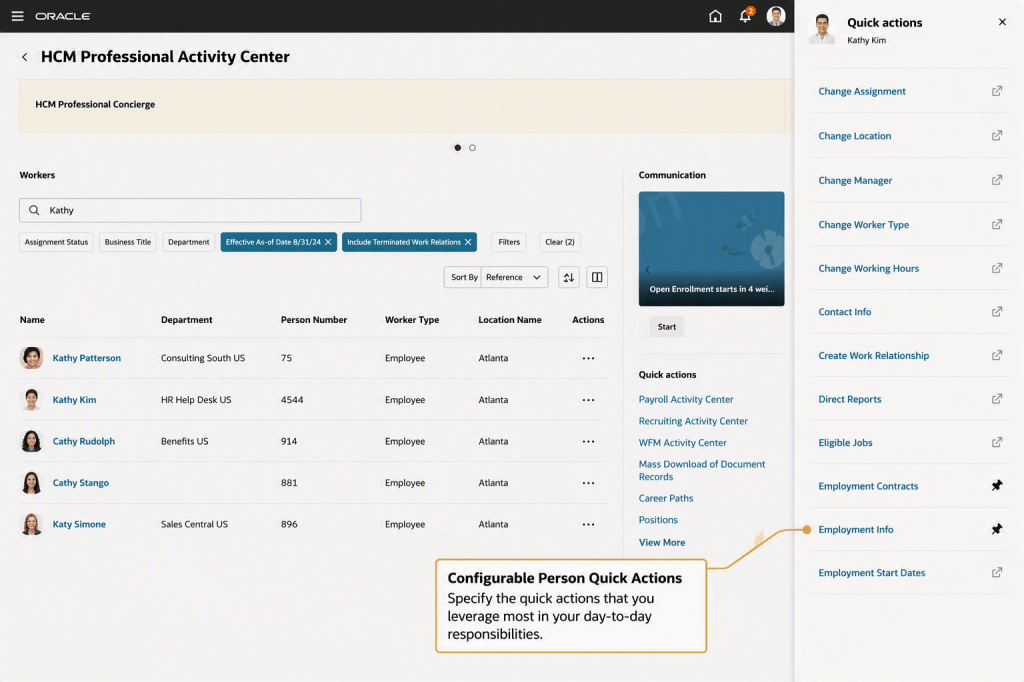Image resolution: width=1024 pixels, height=682 pixels.
Task: Toggle the sort order arrows button
Action: [569, 277]
